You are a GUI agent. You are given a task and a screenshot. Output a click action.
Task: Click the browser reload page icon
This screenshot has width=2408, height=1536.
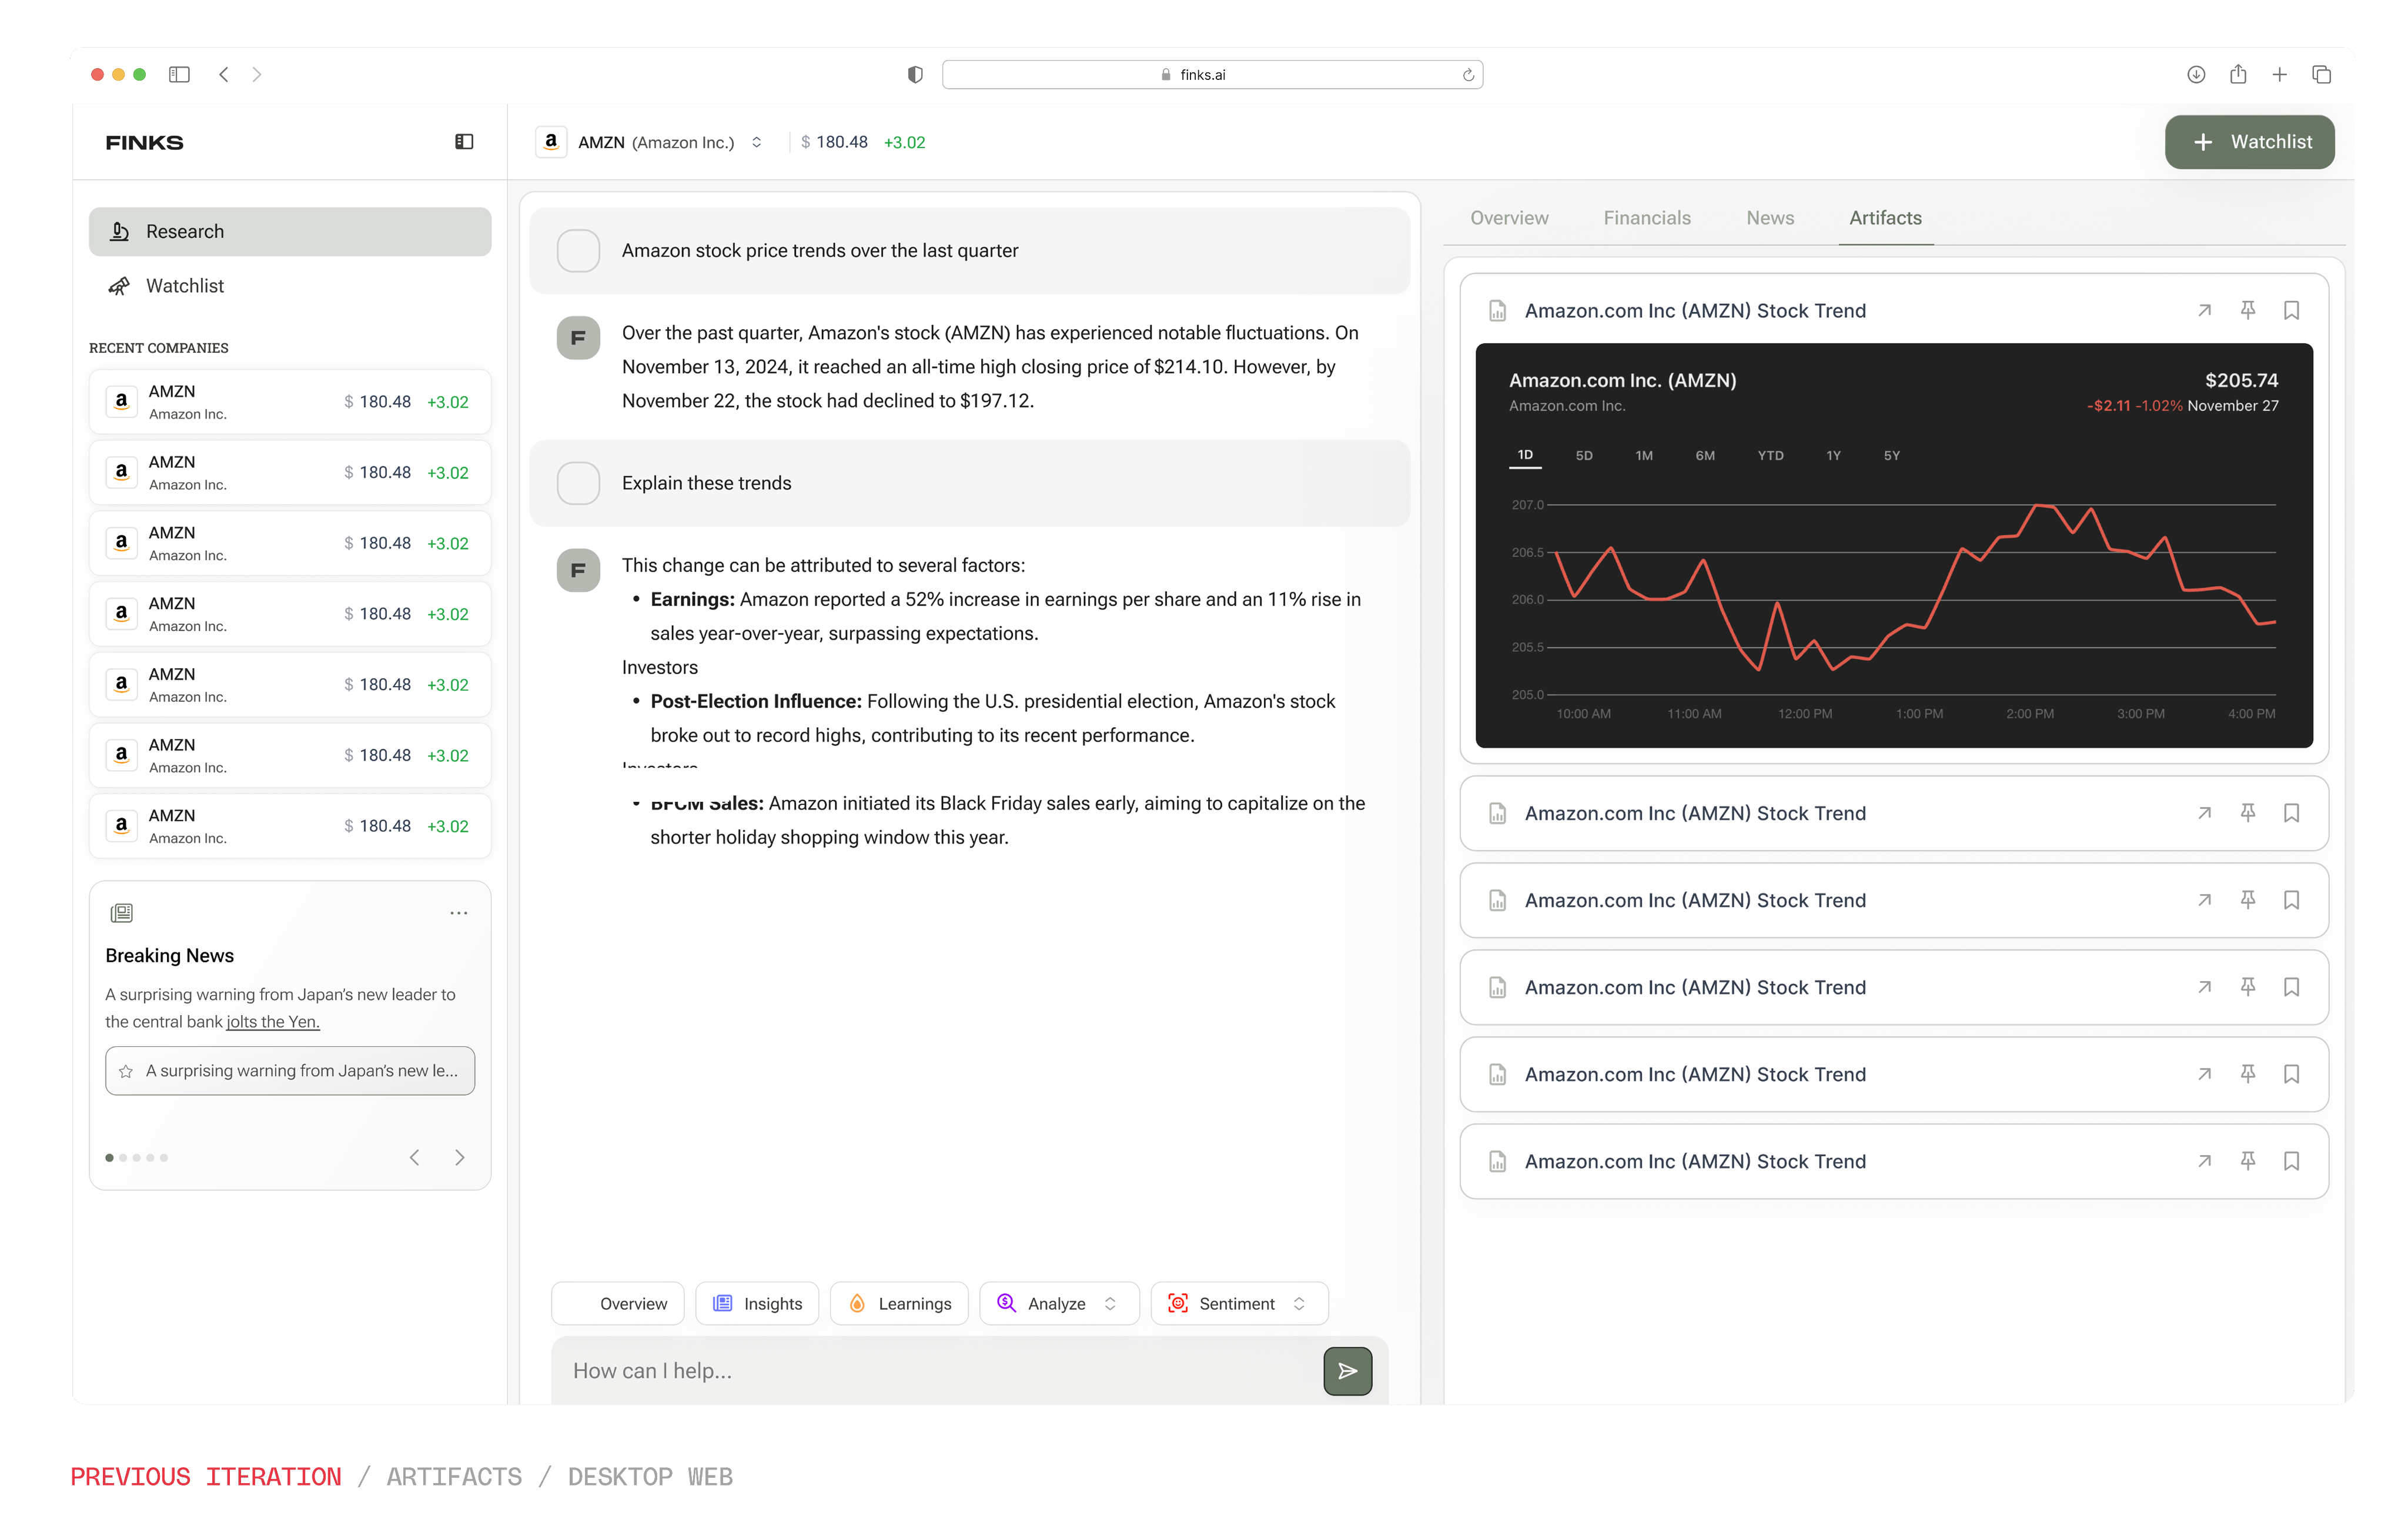[x=1468, y=75]
